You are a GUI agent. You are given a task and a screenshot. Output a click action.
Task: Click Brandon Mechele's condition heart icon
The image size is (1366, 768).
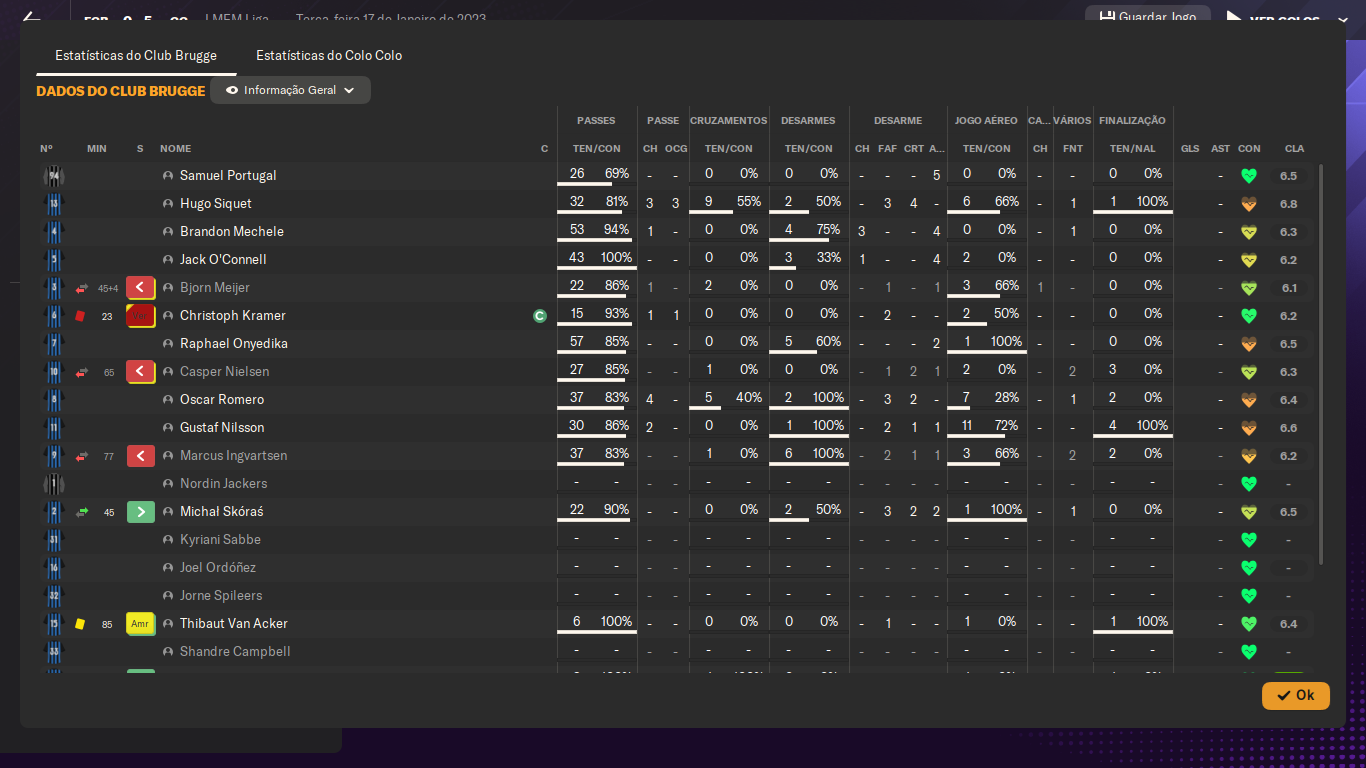click(x=1248, y=232)
